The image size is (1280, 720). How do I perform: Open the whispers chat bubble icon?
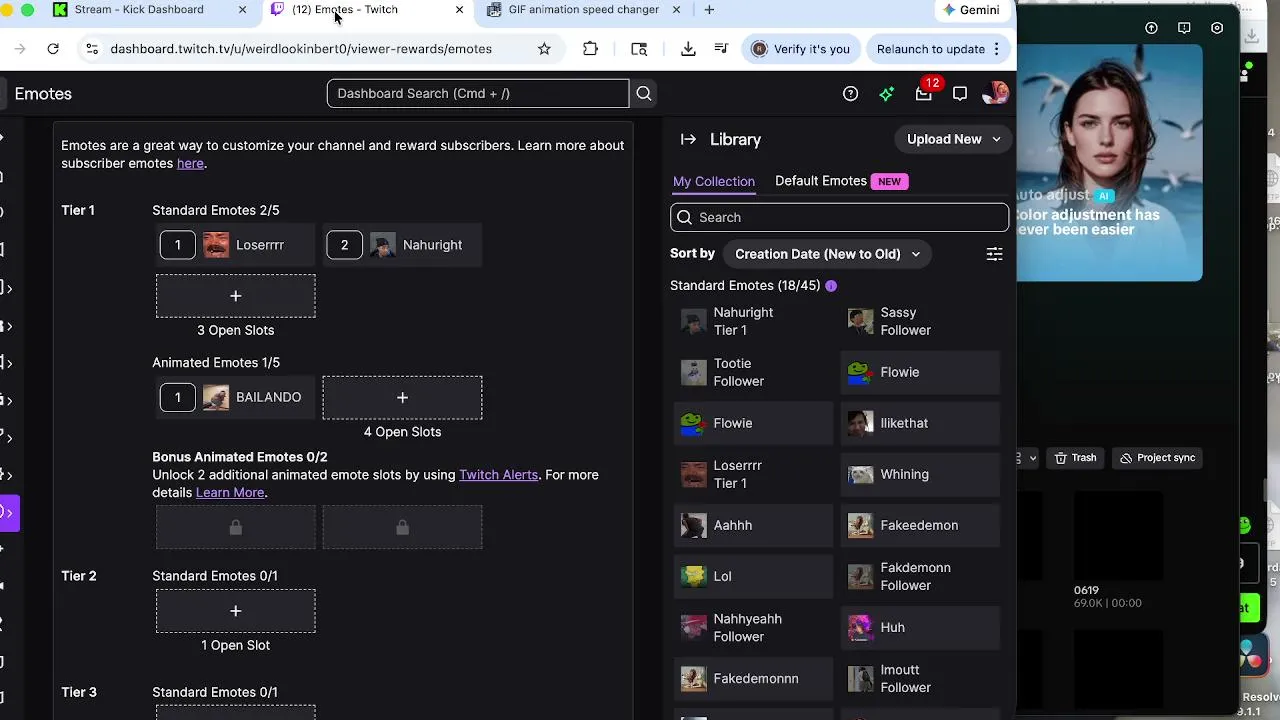click(960, 94)
